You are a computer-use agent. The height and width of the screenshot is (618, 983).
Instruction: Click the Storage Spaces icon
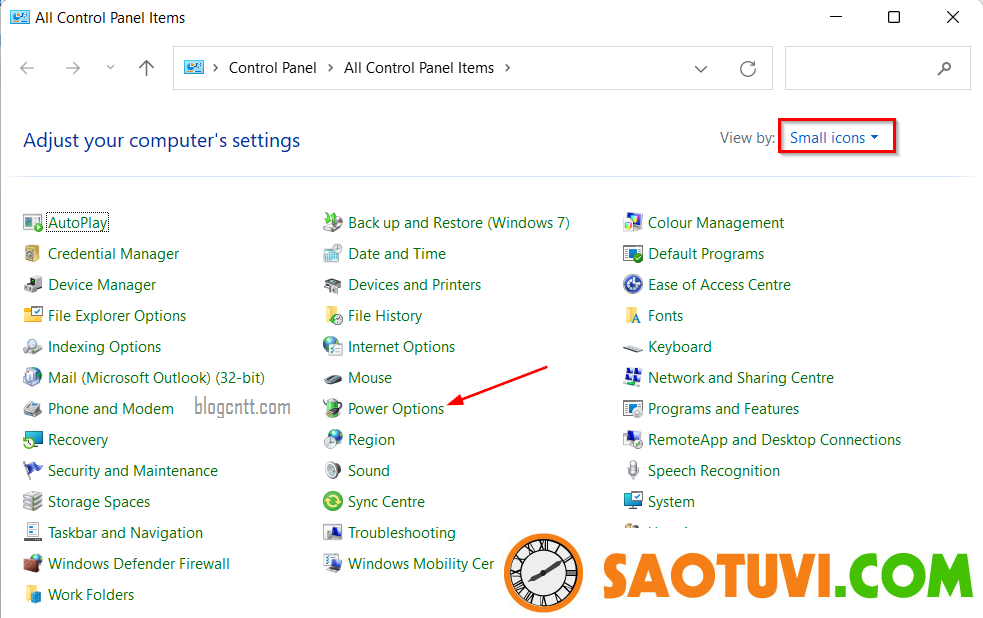click(33, 501)
